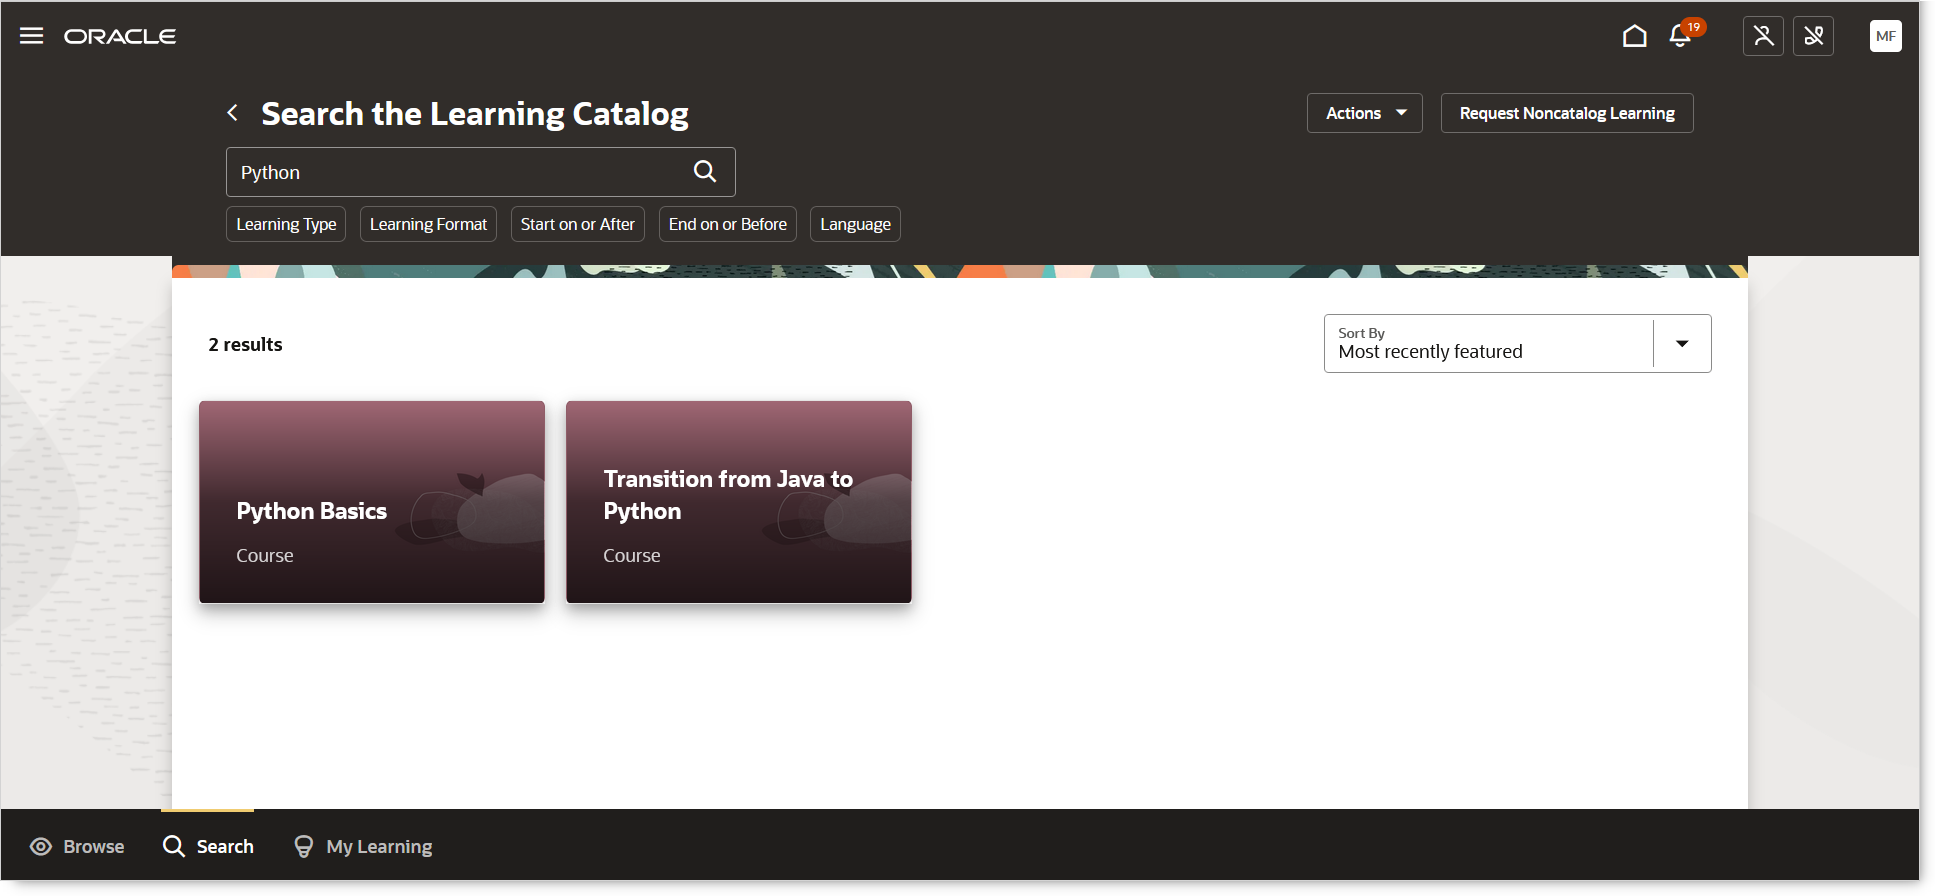Screen dimensions: 1935x896
Task: Switch to the My Learning tab
Action: click(x=363, y=846)
